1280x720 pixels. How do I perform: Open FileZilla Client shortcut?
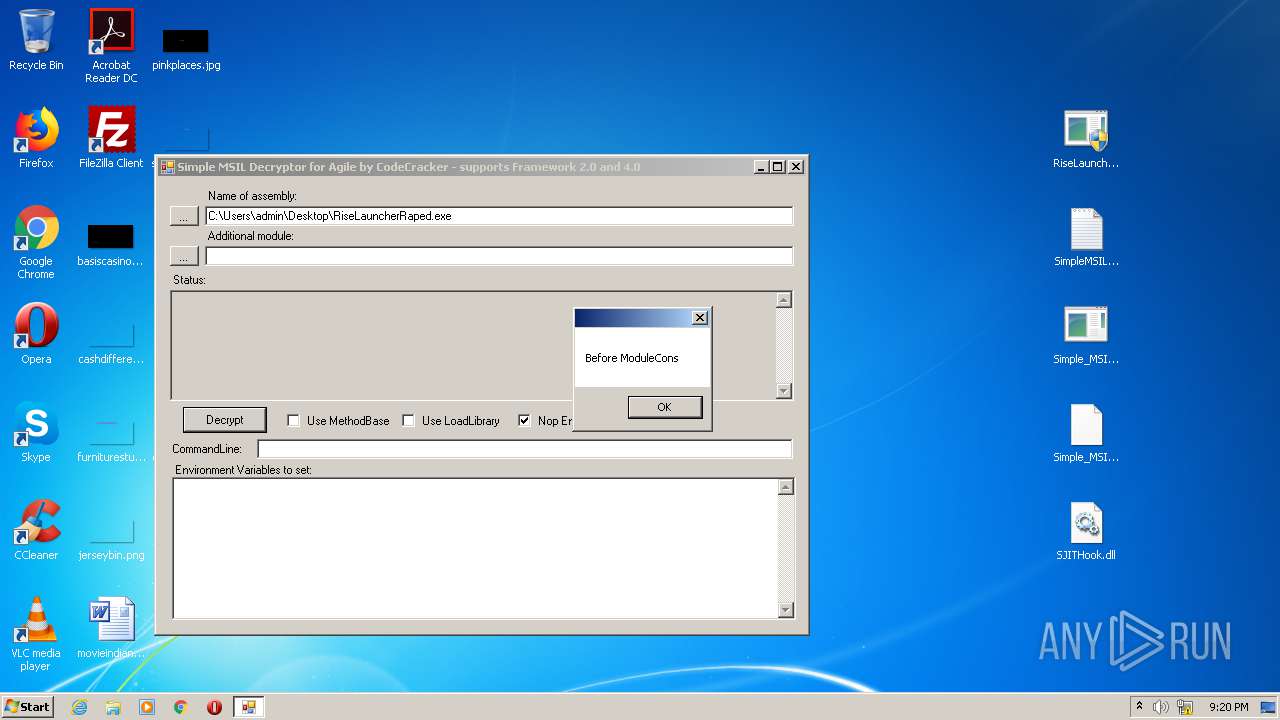[x=111, y=138]
